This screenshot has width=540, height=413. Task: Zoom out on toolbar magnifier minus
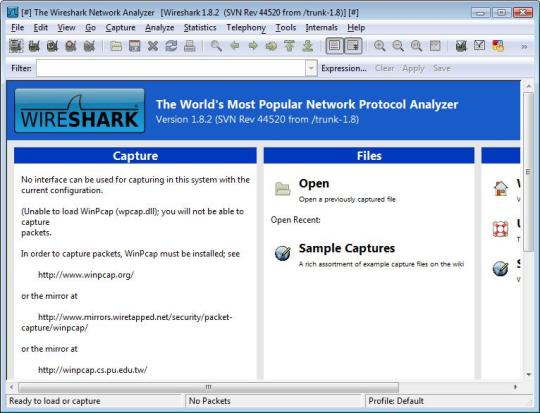tap(398, 46)
